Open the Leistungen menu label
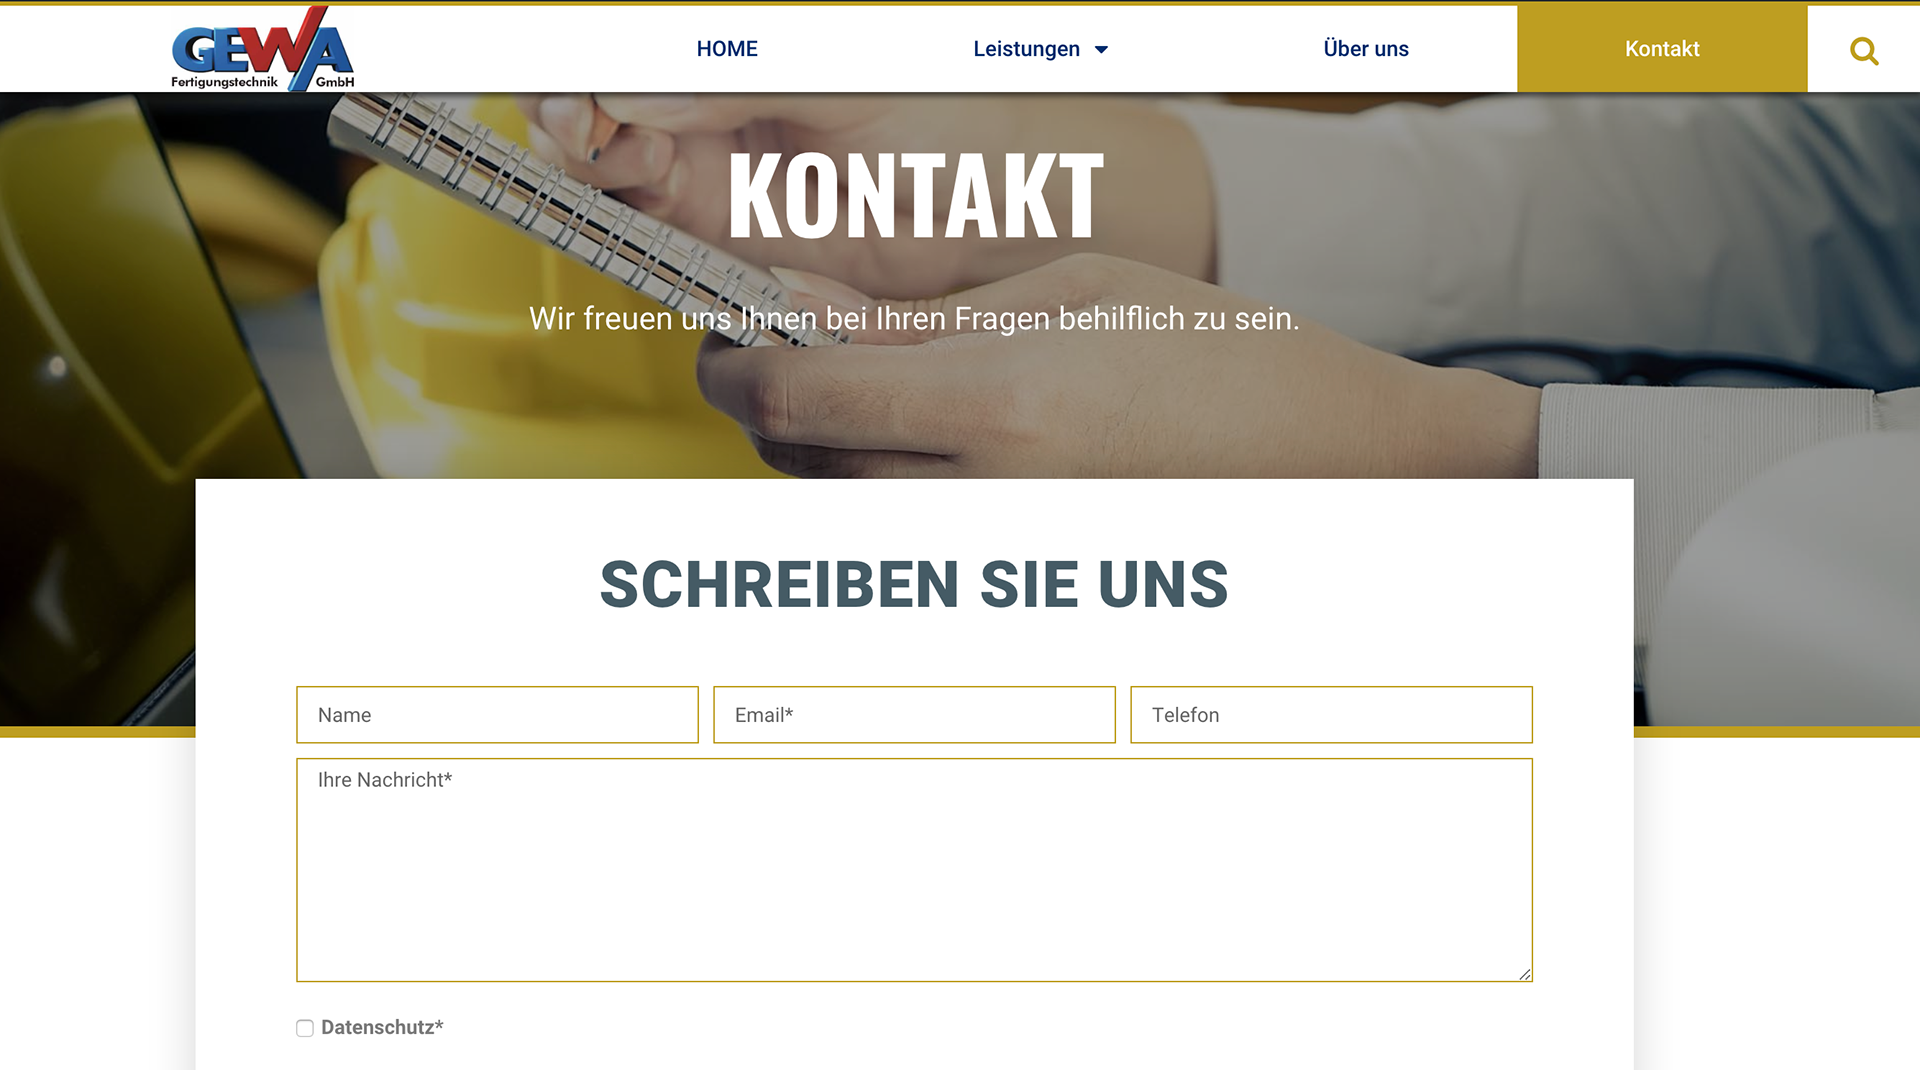 tap(1026, 49)
